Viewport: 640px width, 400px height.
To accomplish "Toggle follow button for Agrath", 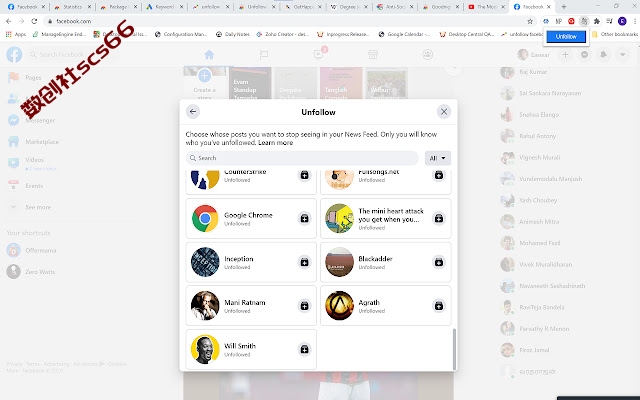I will click(x=439, y=305).
